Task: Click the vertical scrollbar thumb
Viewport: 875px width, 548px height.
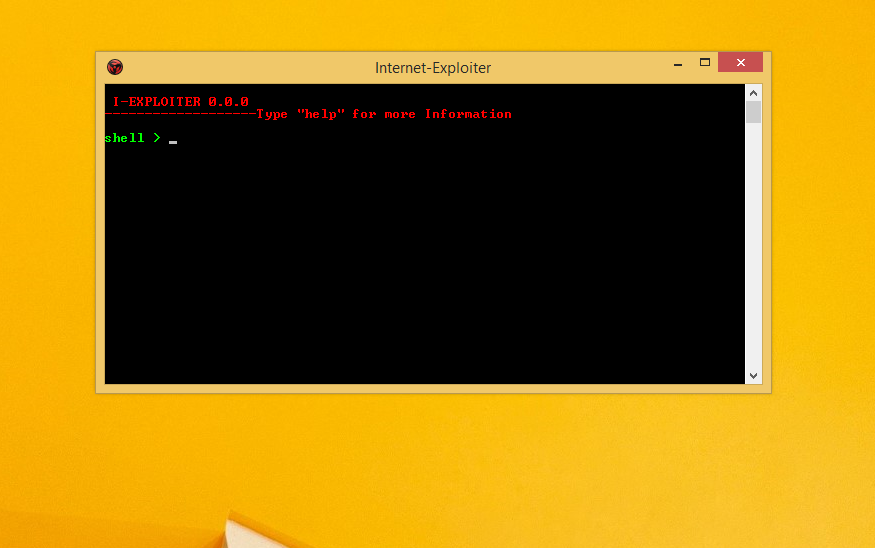Action: pyautogui.click(x=753, y=112)
